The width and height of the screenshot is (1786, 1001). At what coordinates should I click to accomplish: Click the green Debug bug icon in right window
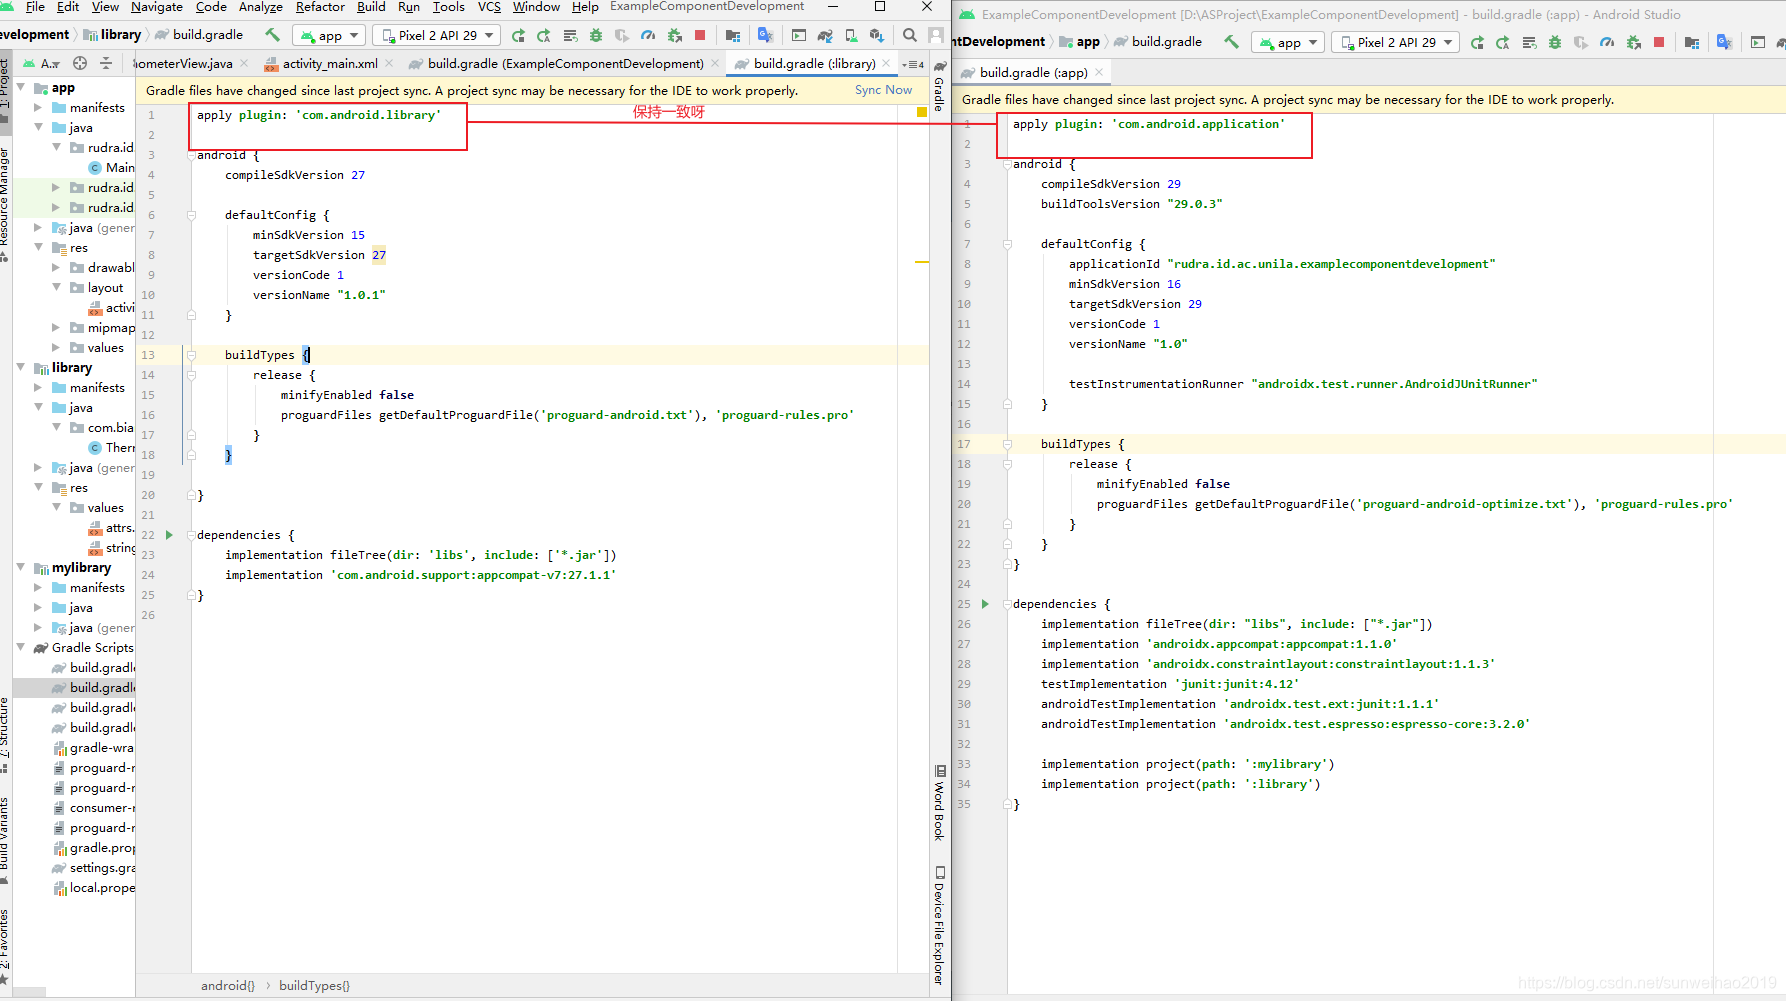pos(1555,42)
